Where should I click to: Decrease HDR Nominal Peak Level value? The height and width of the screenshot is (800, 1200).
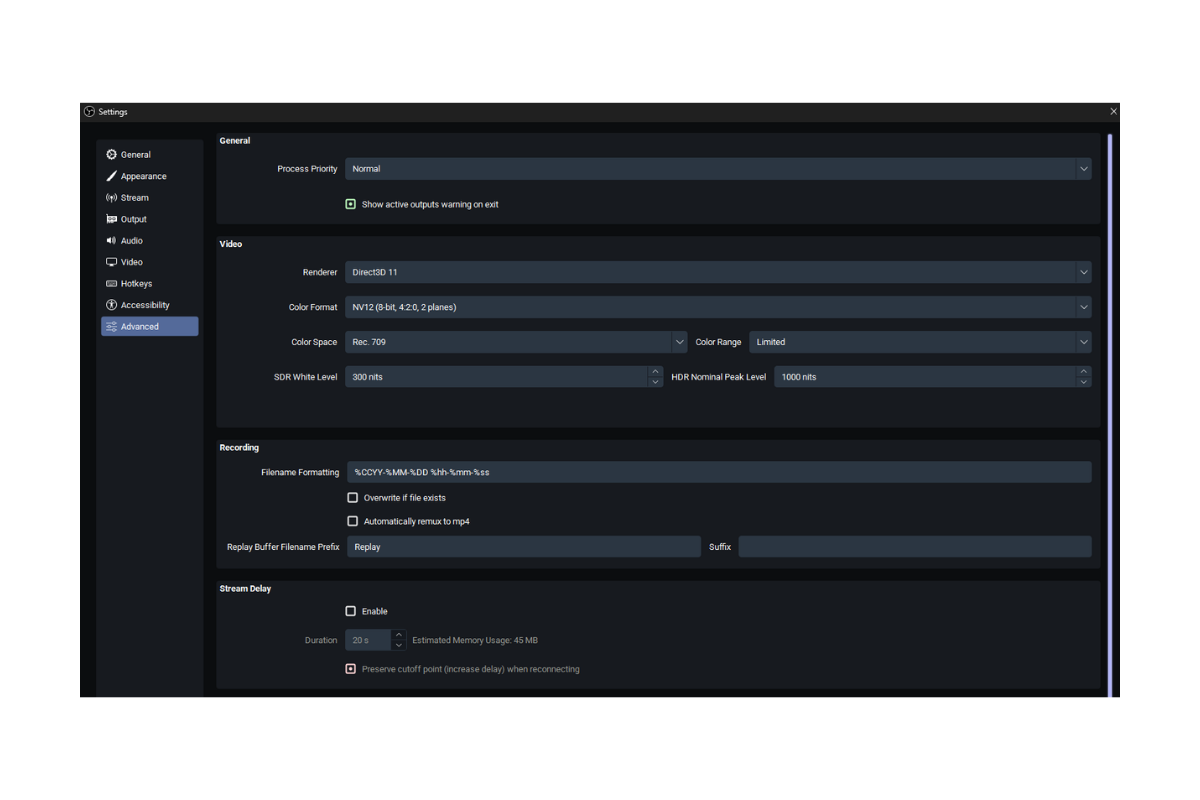pyautogui.click(x=1084, y=382)
